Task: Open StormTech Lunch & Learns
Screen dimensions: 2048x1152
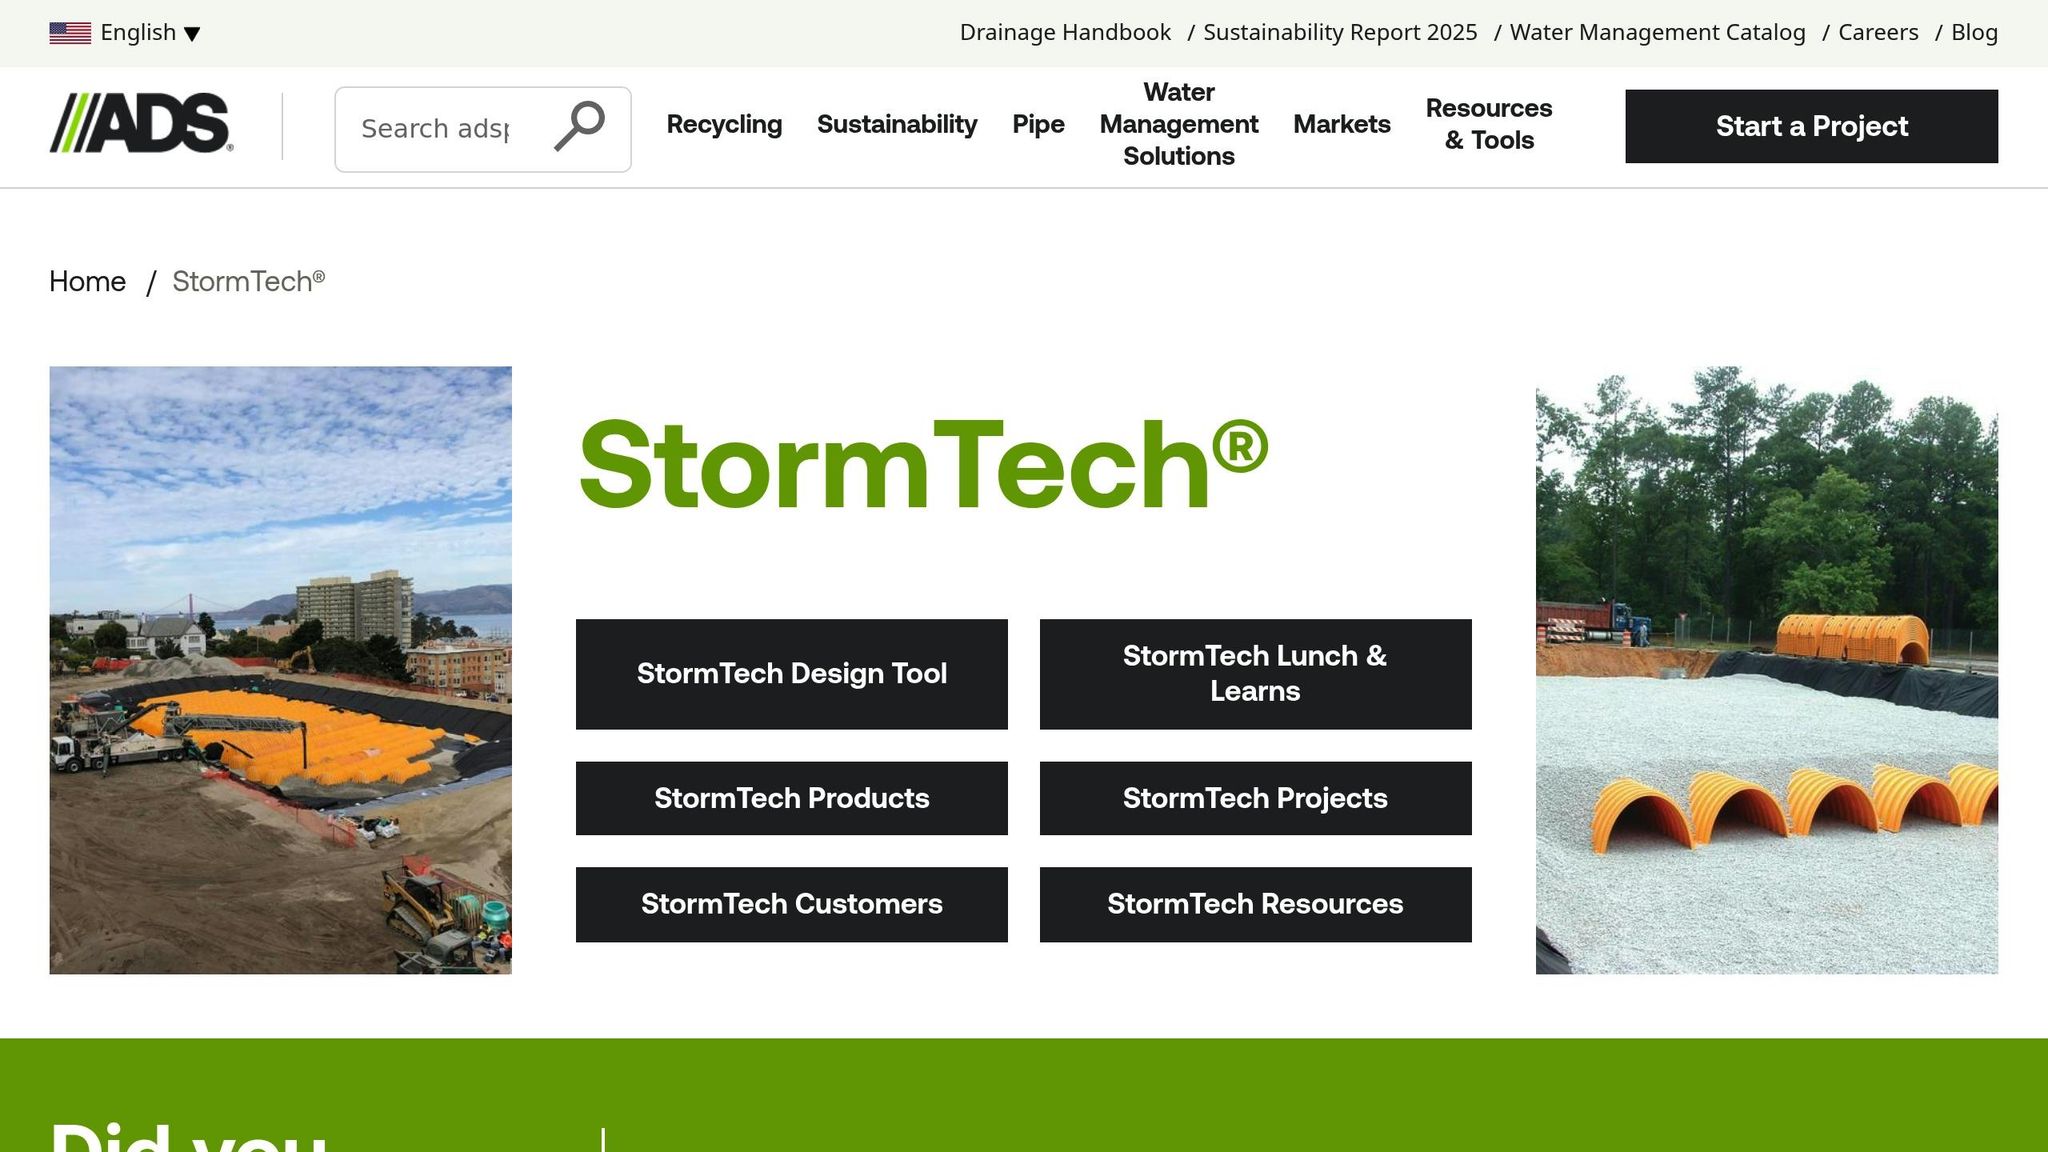Action: [1255, 673]
